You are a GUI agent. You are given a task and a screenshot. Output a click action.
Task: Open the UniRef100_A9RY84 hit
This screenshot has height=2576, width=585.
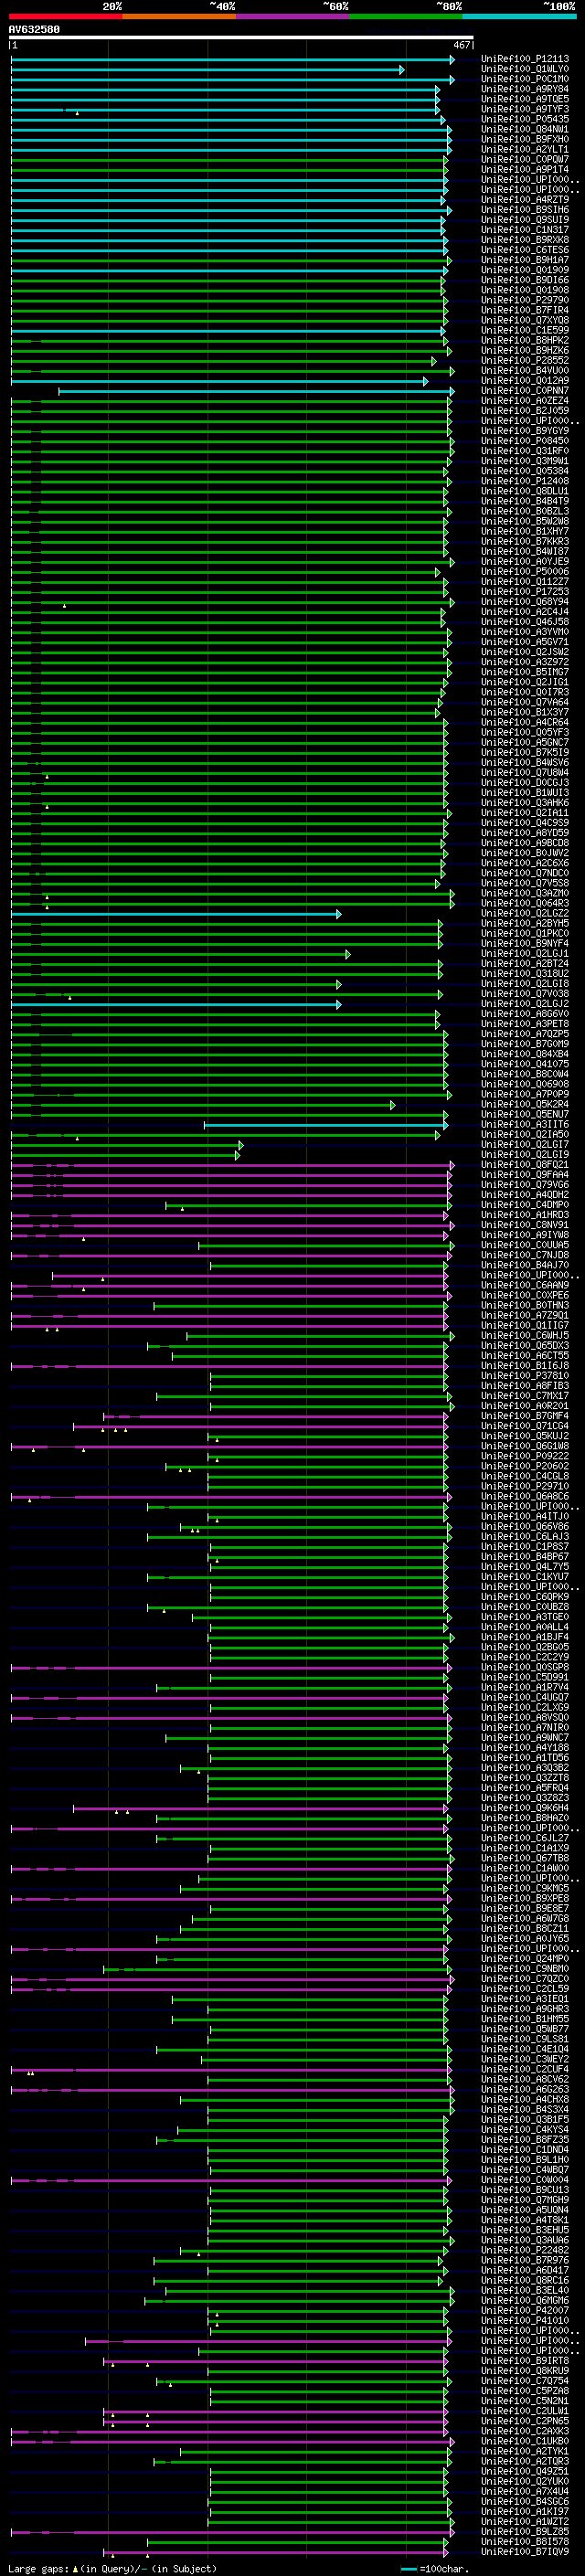point(525,89)
